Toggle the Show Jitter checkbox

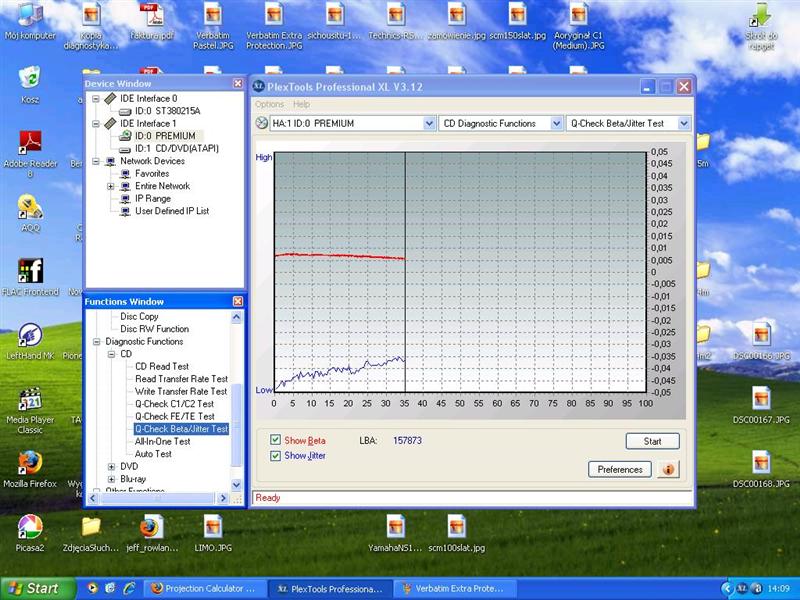276,455
